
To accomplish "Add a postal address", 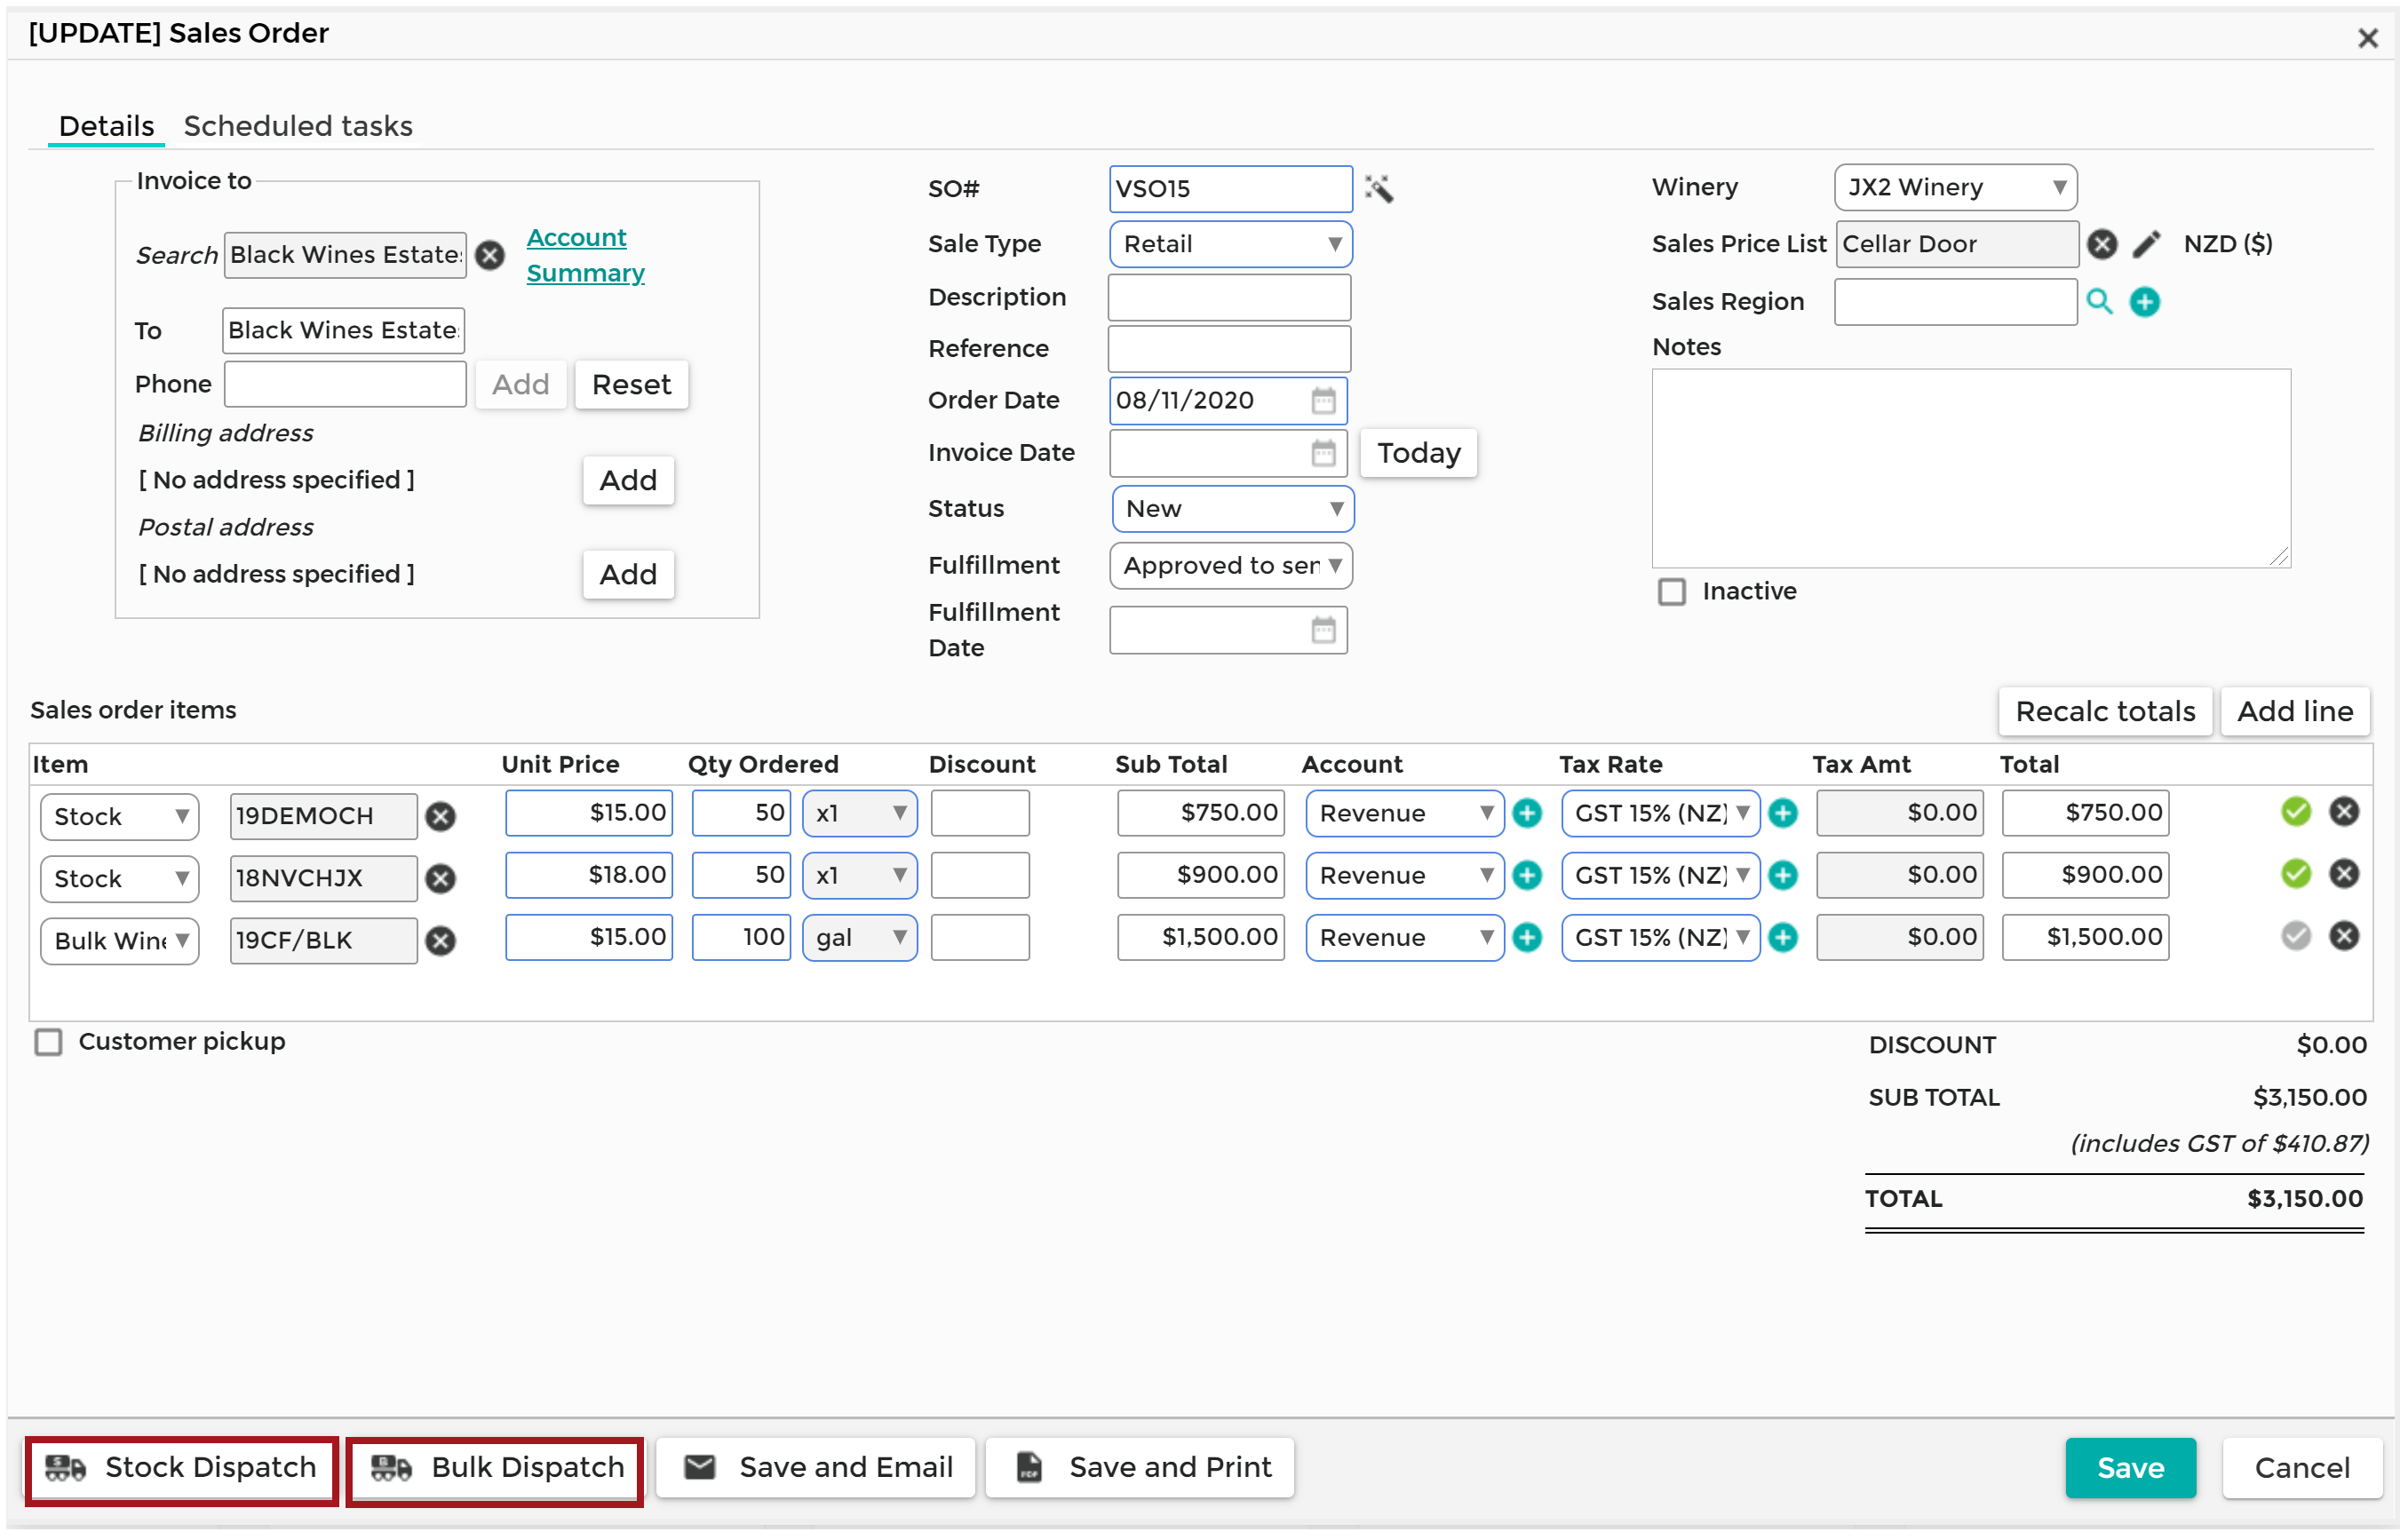I will point(628,575).
